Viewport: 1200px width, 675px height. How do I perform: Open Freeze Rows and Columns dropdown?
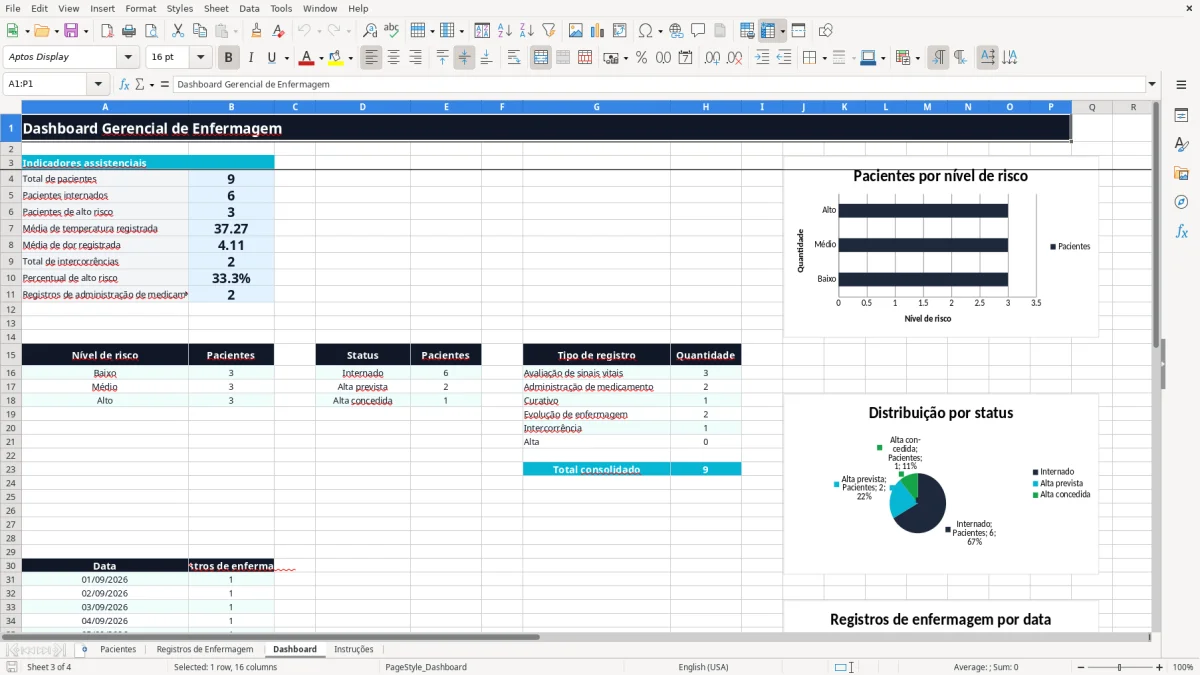pyautogui.click(x=783, y=31)
